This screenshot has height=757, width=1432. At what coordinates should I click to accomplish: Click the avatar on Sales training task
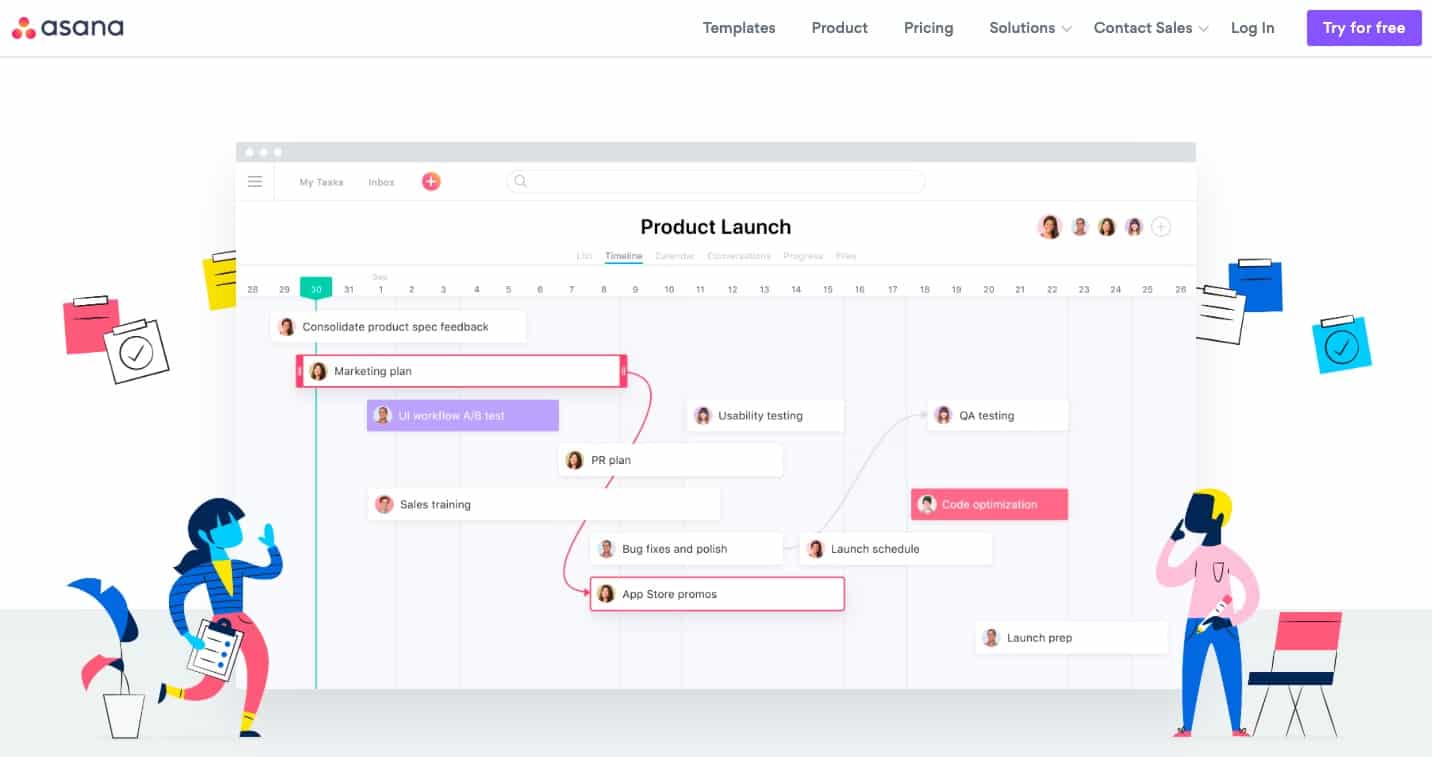(384, 504)
